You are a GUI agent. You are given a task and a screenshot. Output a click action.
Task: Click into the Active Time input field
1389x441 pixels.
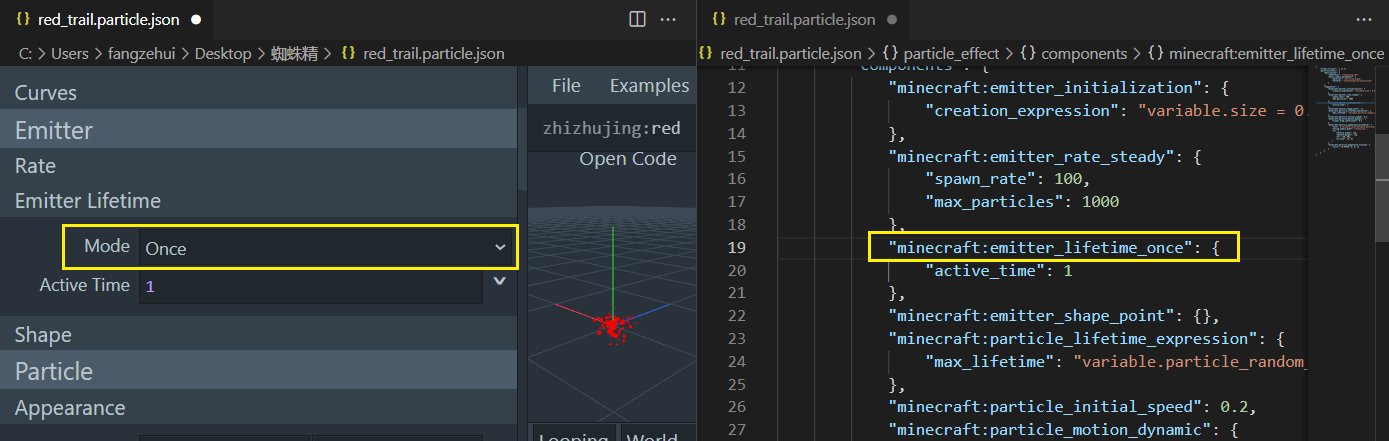[x=312, y=286]
